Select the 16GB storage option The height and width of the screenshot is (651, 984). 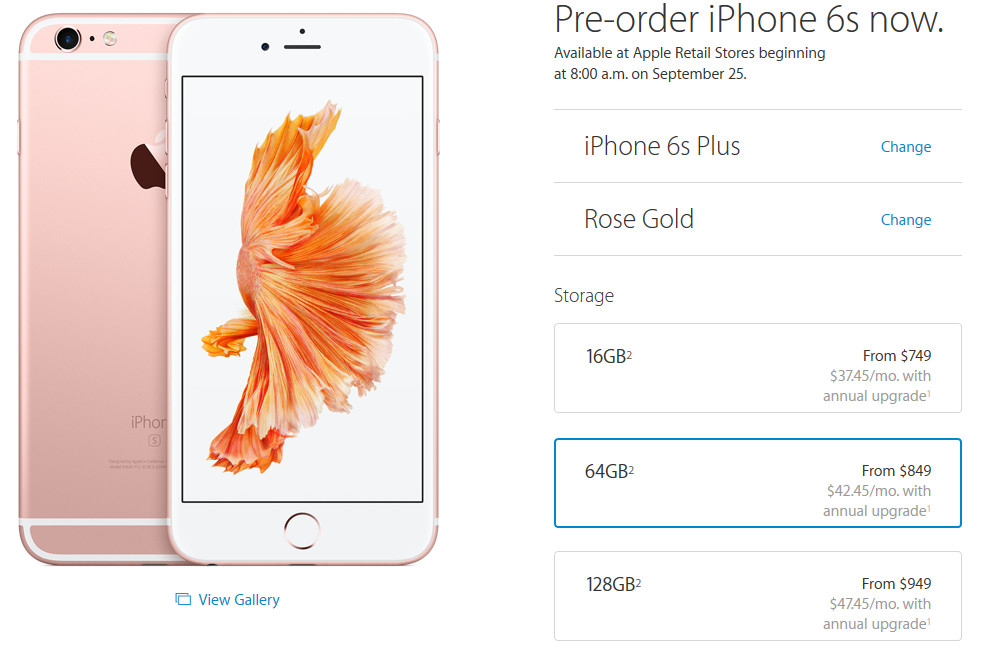click(x=757, y=368)
